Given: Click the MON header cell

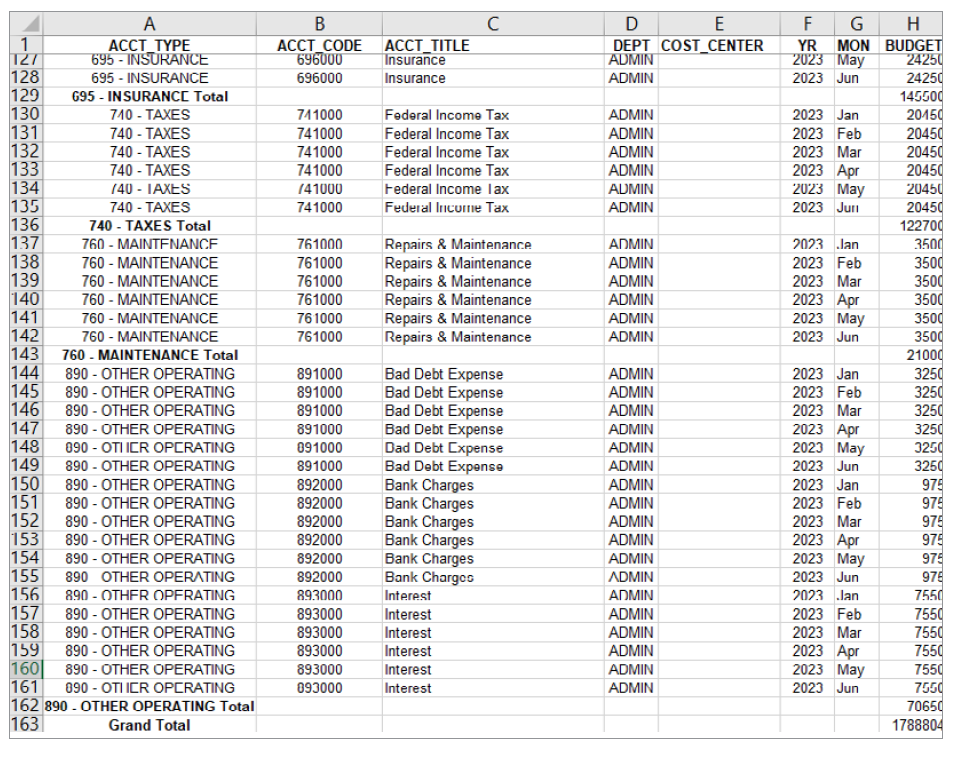Looking at the screenshot, I should (x=857, y=46).
